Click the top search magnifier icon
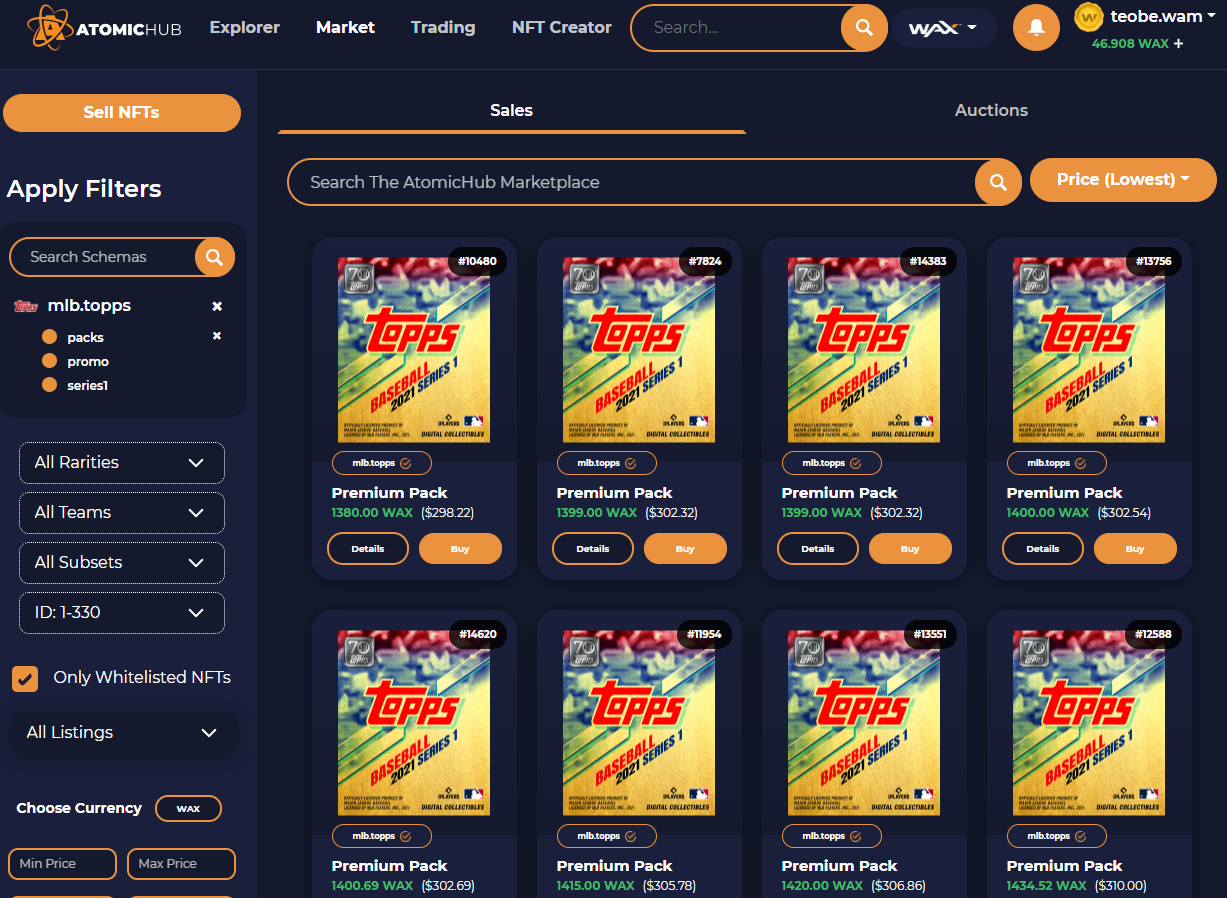This screenshot has height=898, width=1227. (x=864, y=28)
